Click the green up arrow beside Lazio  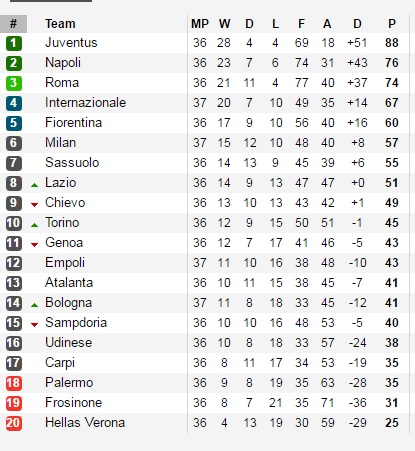[34, 185]
